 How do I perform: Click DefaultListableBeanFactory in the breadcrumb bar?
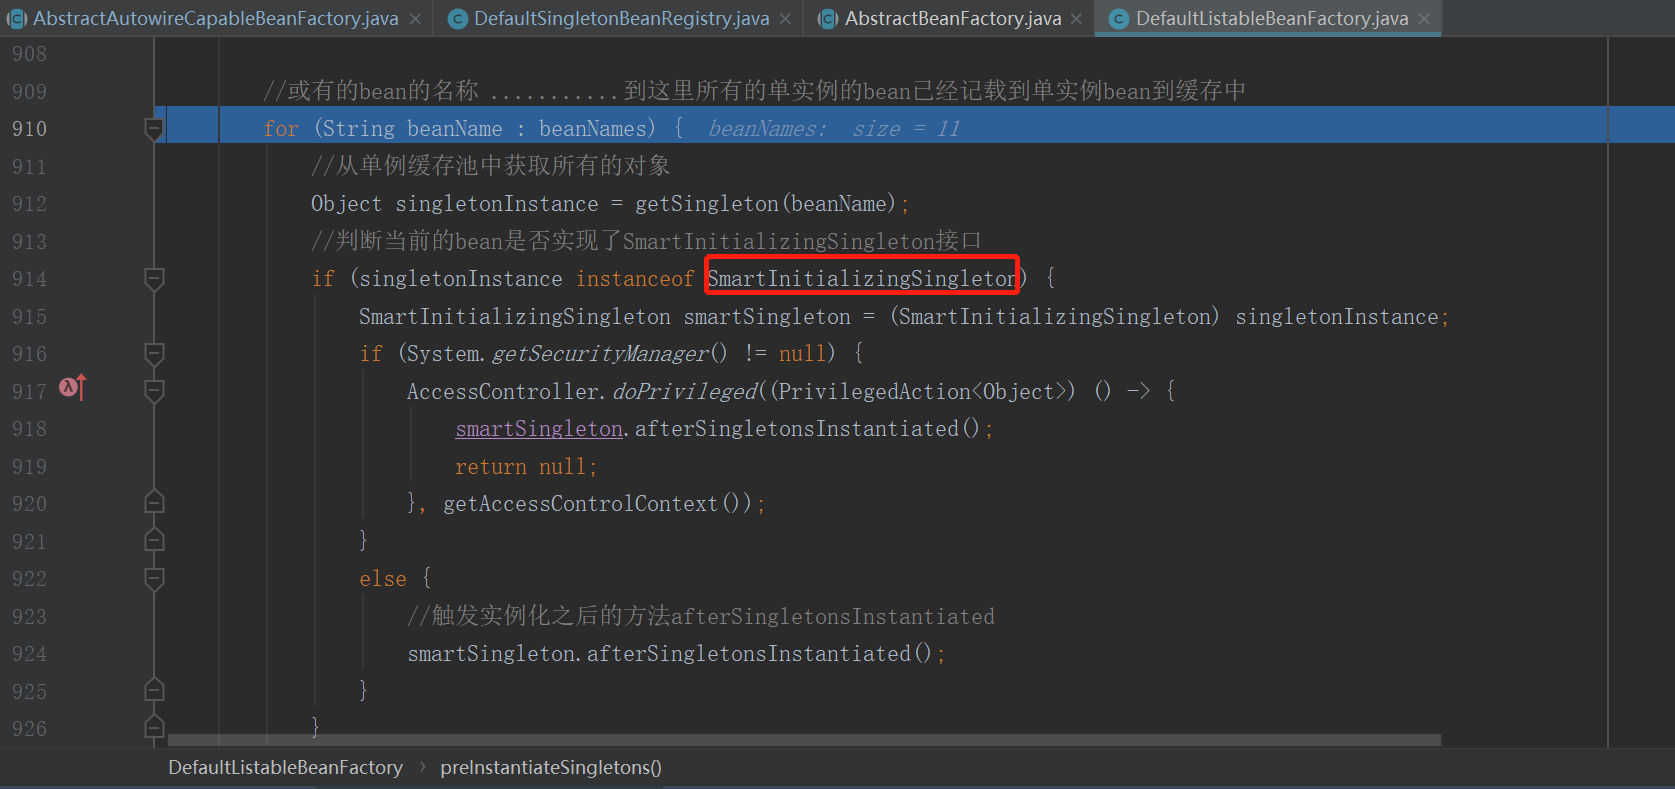pos(285,768)
